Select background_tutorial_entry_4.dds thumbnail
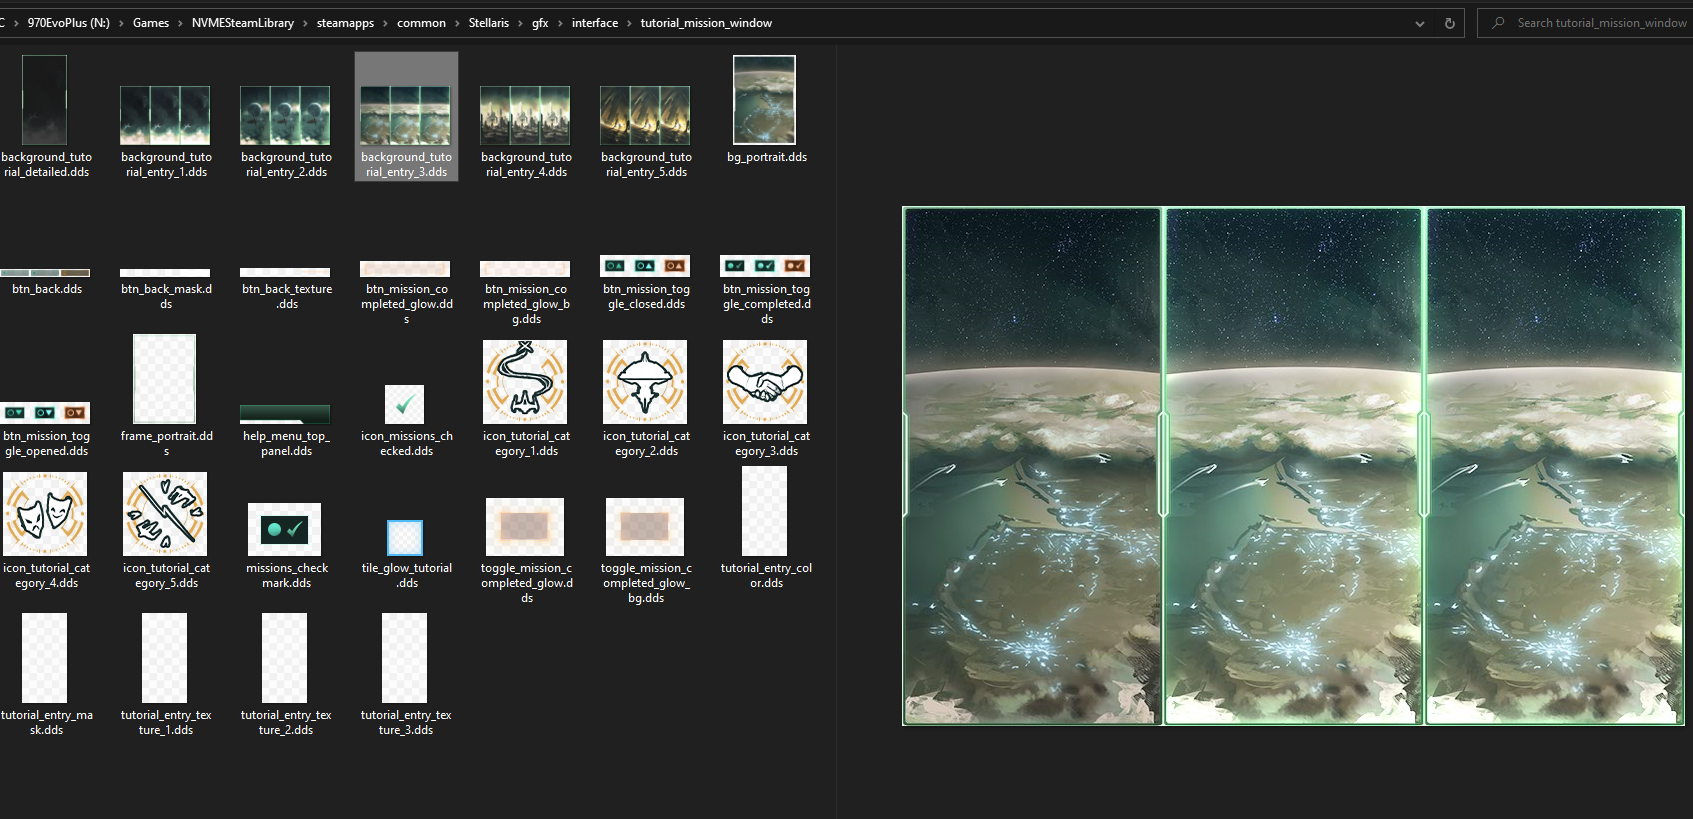This screenshot has height=819, width=1693. coord(525,115)
